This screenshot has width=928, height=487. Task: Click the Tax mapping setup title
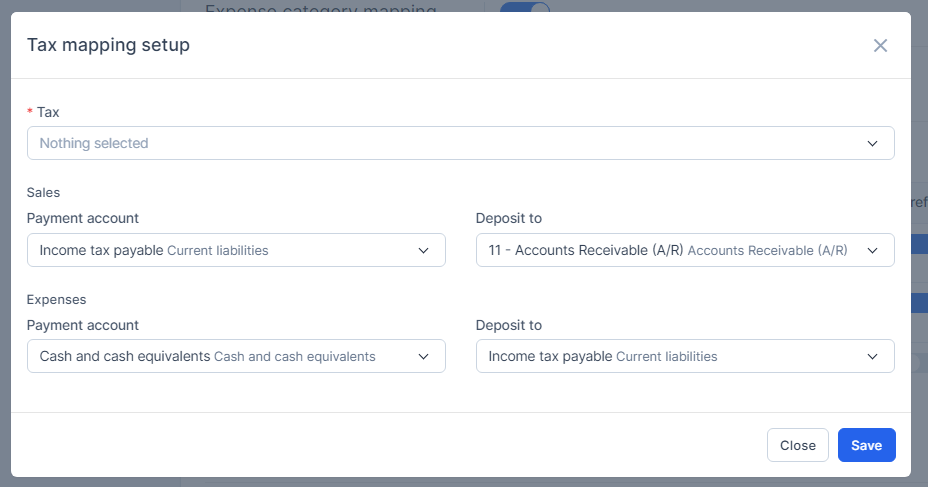[108, 45]
